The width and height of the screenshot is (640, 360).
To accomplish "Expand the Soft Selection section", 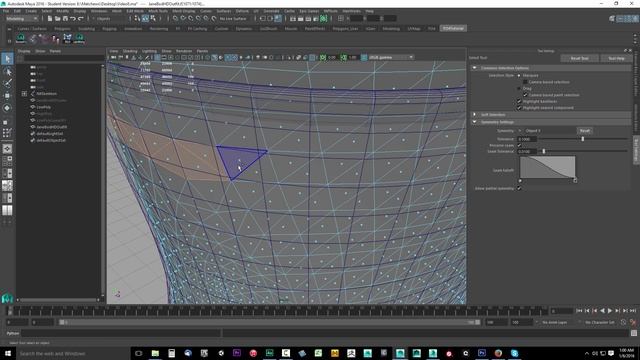I will (475, 115).
